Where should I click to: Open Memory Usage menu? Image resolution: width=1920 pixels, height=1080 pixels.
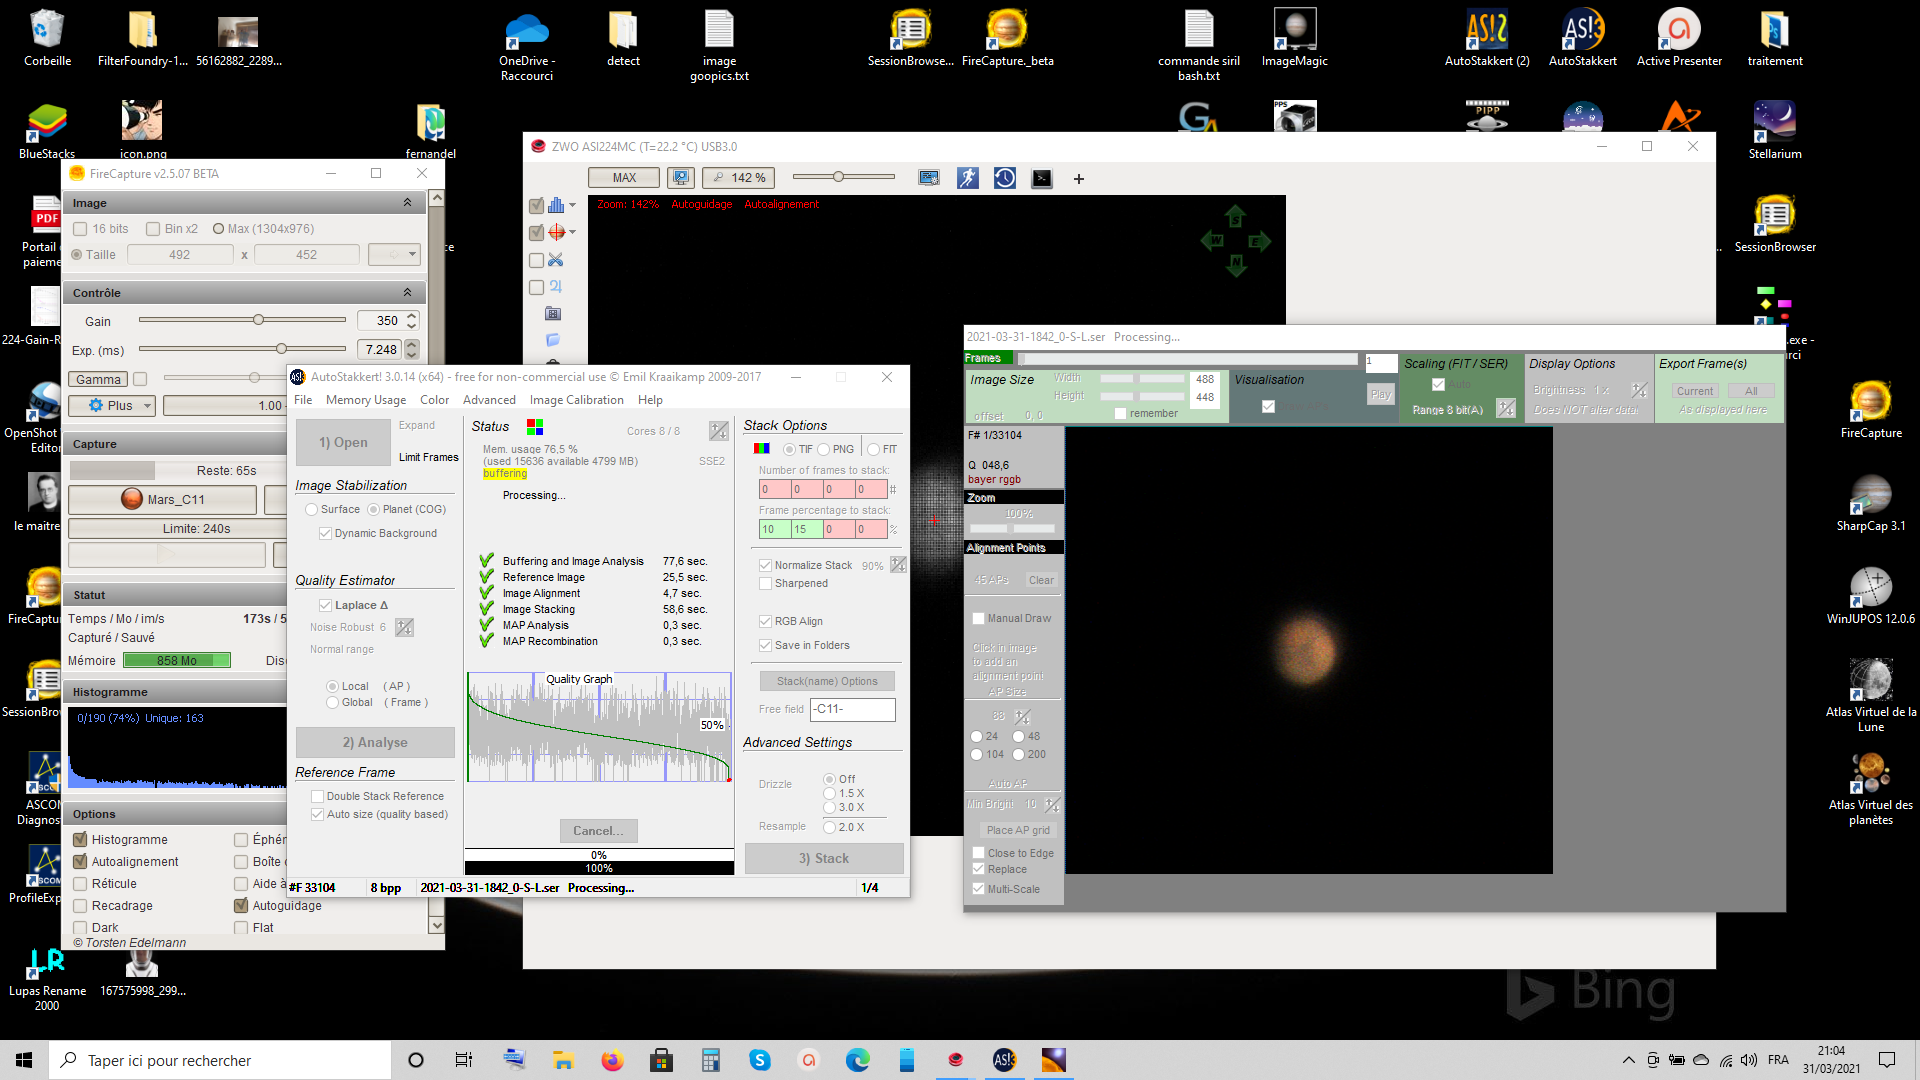365,400
